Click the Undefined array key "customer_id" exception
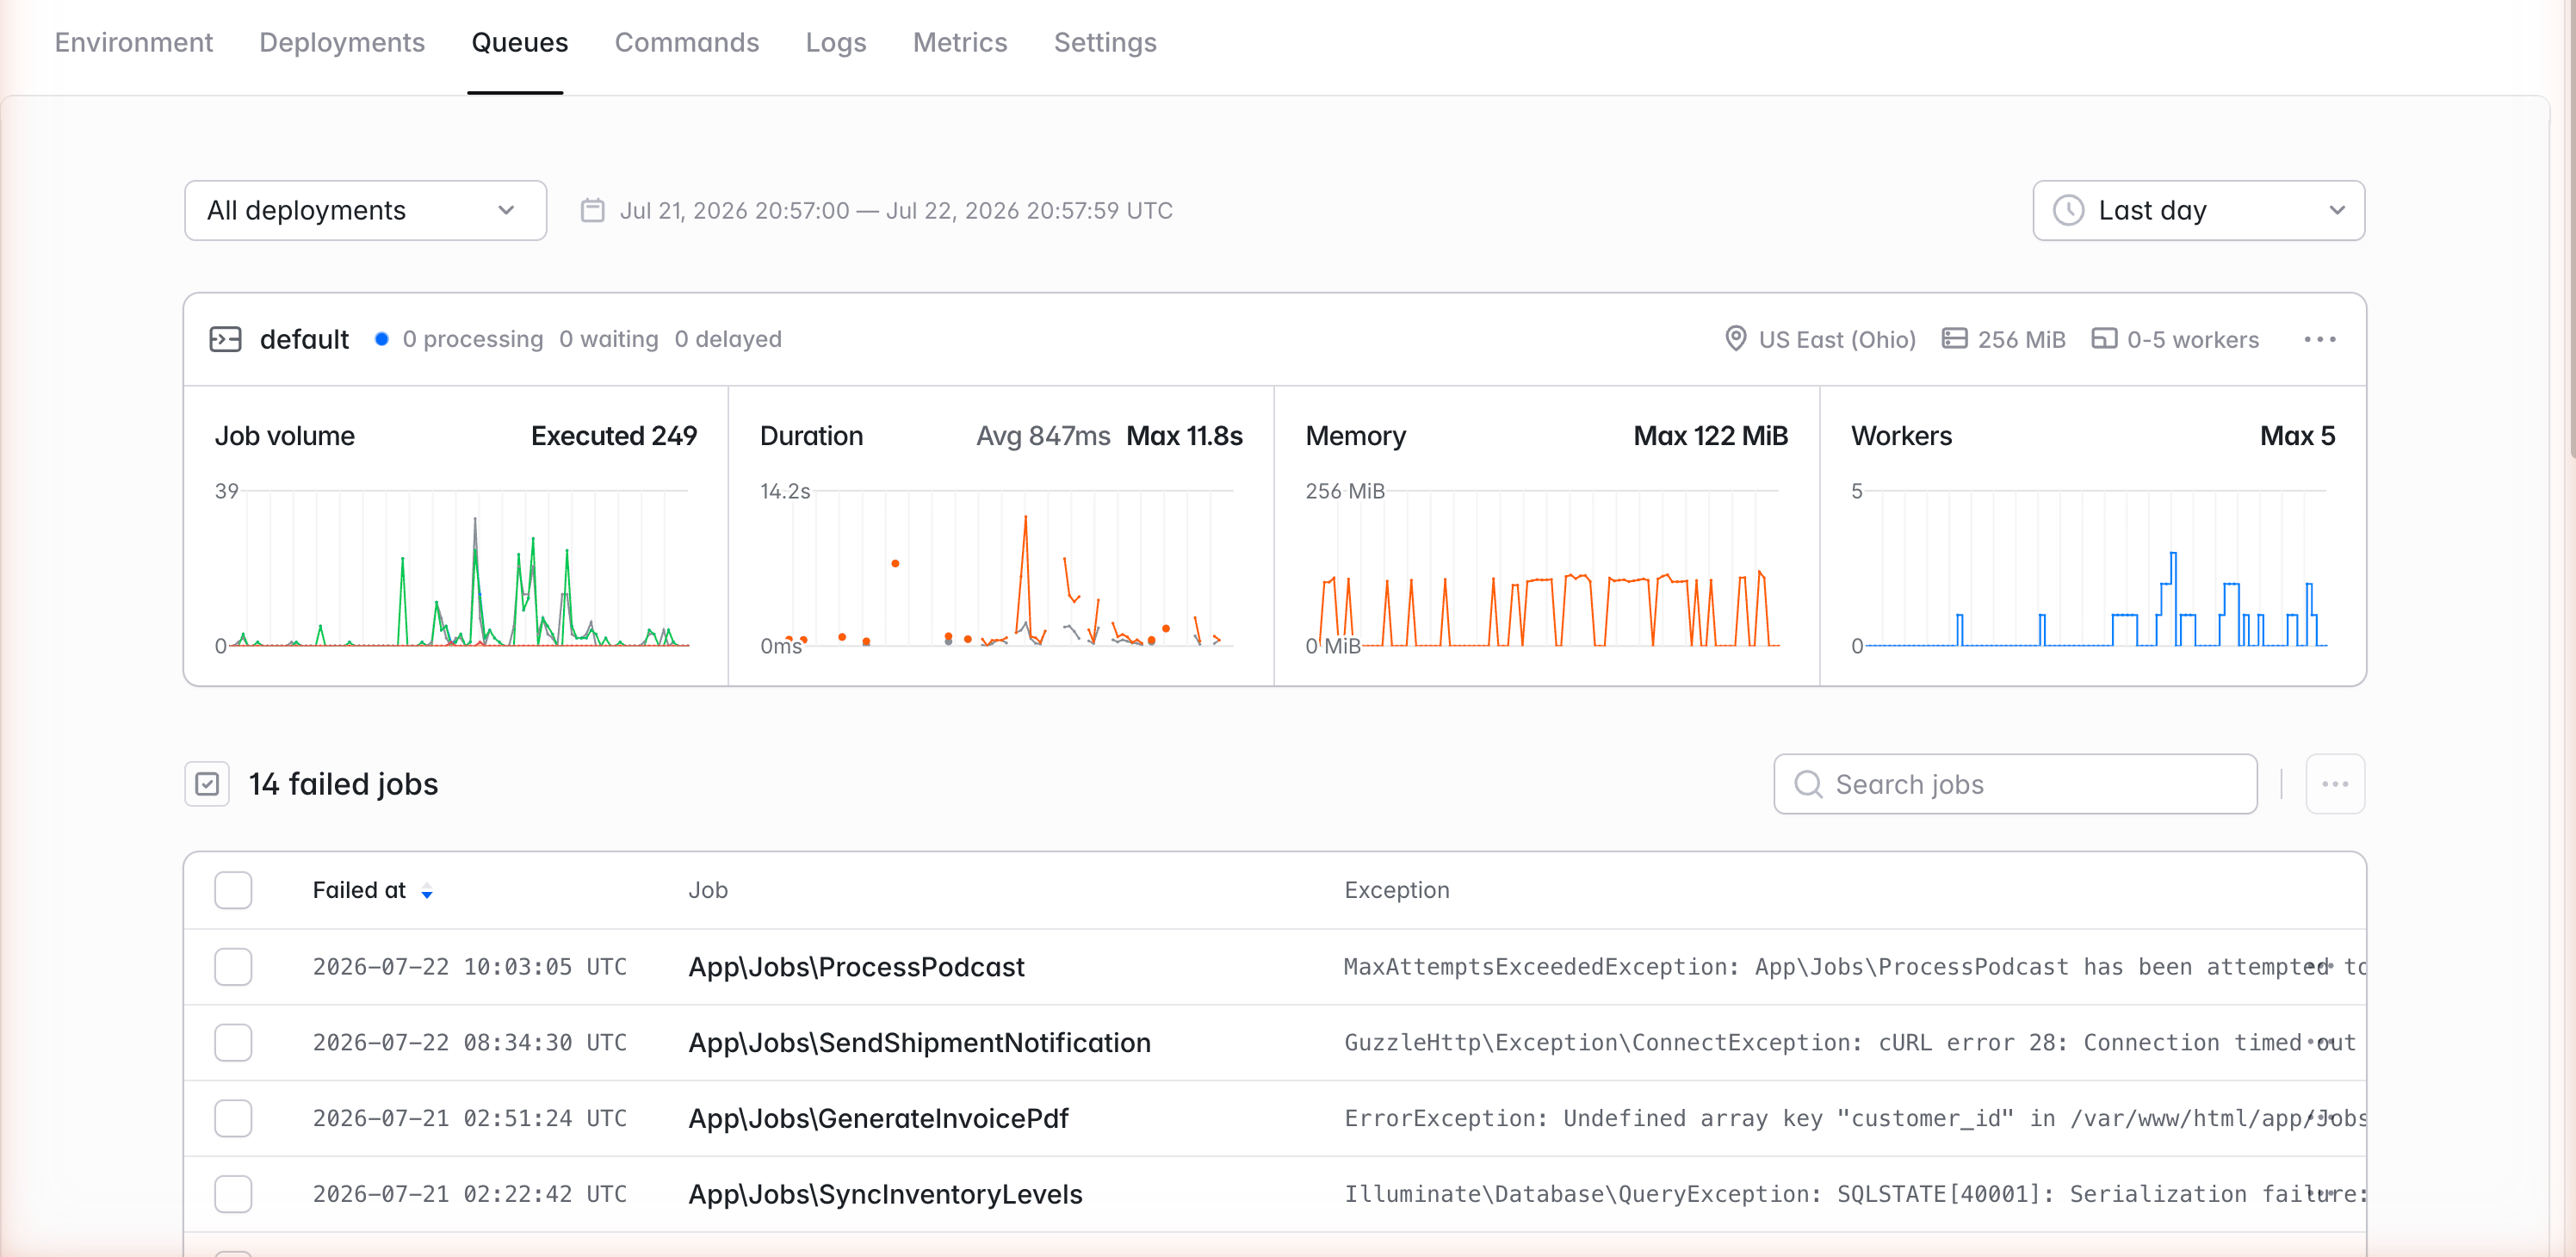 [x=1854, y=1118]
